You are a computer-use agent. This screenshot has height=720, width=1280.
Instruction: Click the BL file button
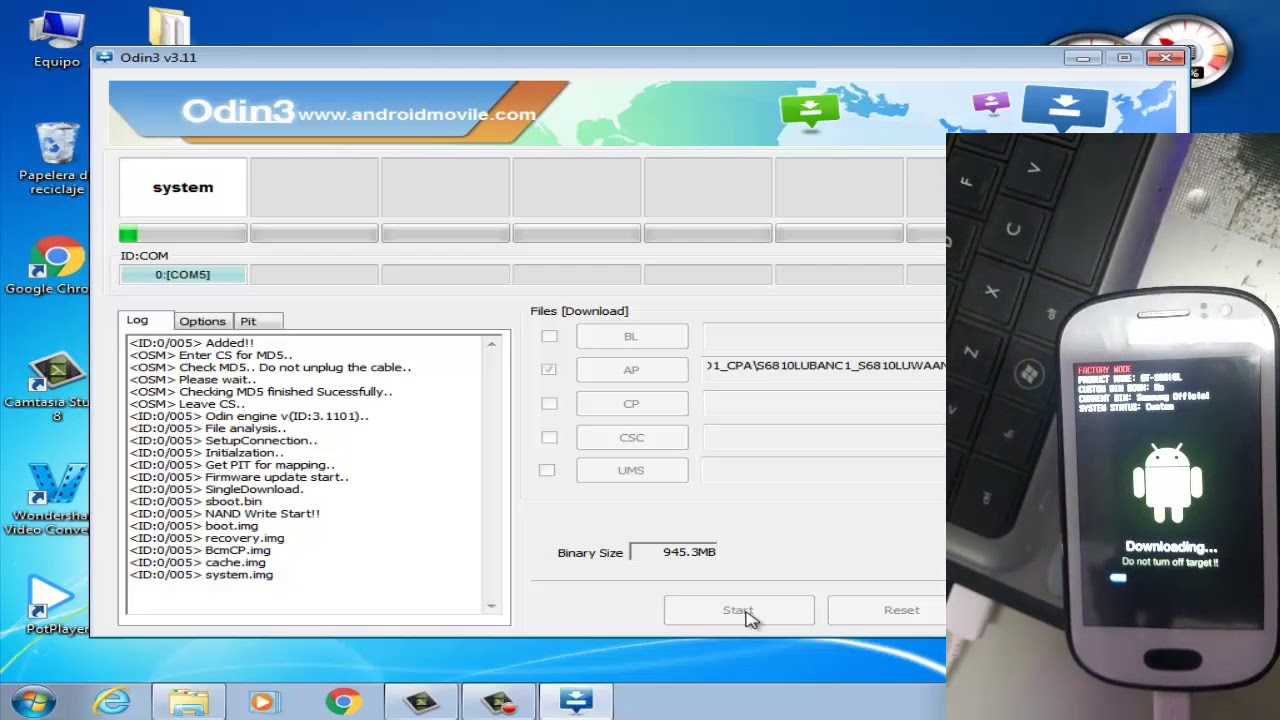tap(632, 336)
